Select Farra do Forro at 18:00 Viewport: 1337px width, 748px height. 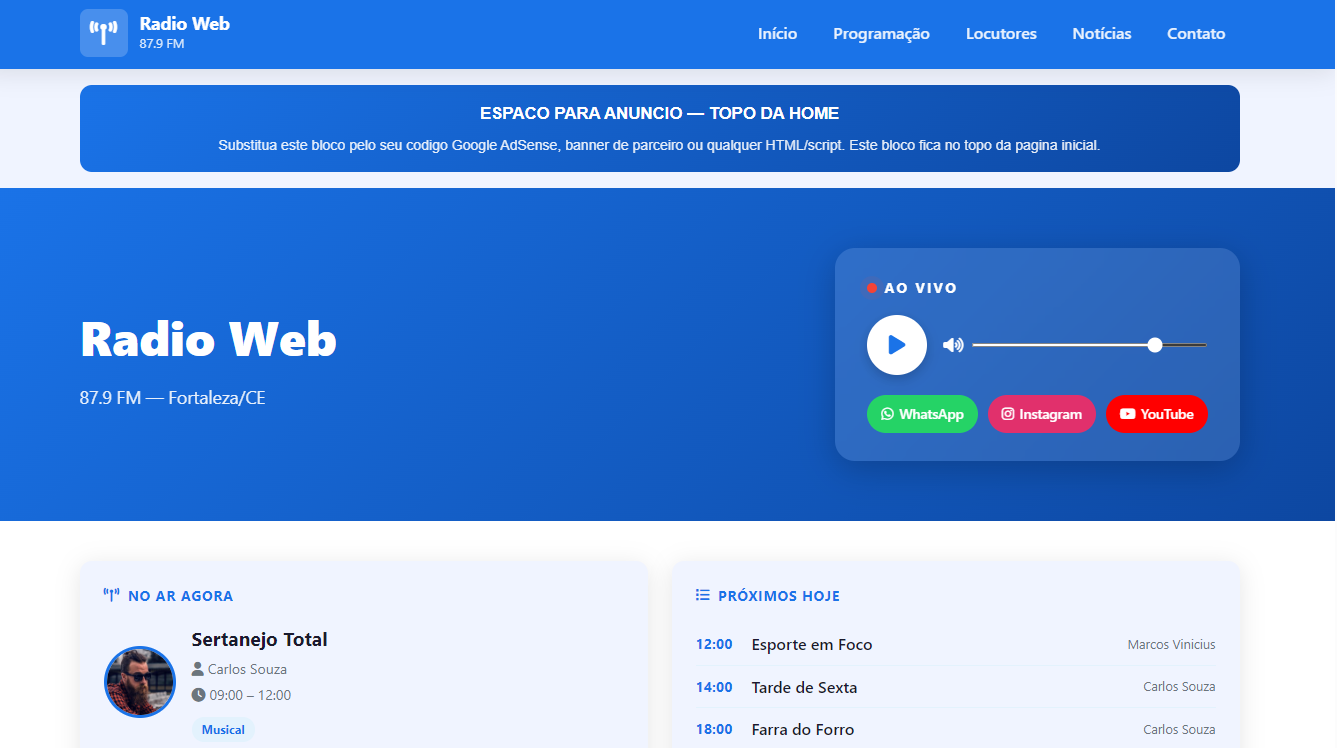[x=802, y=730]
